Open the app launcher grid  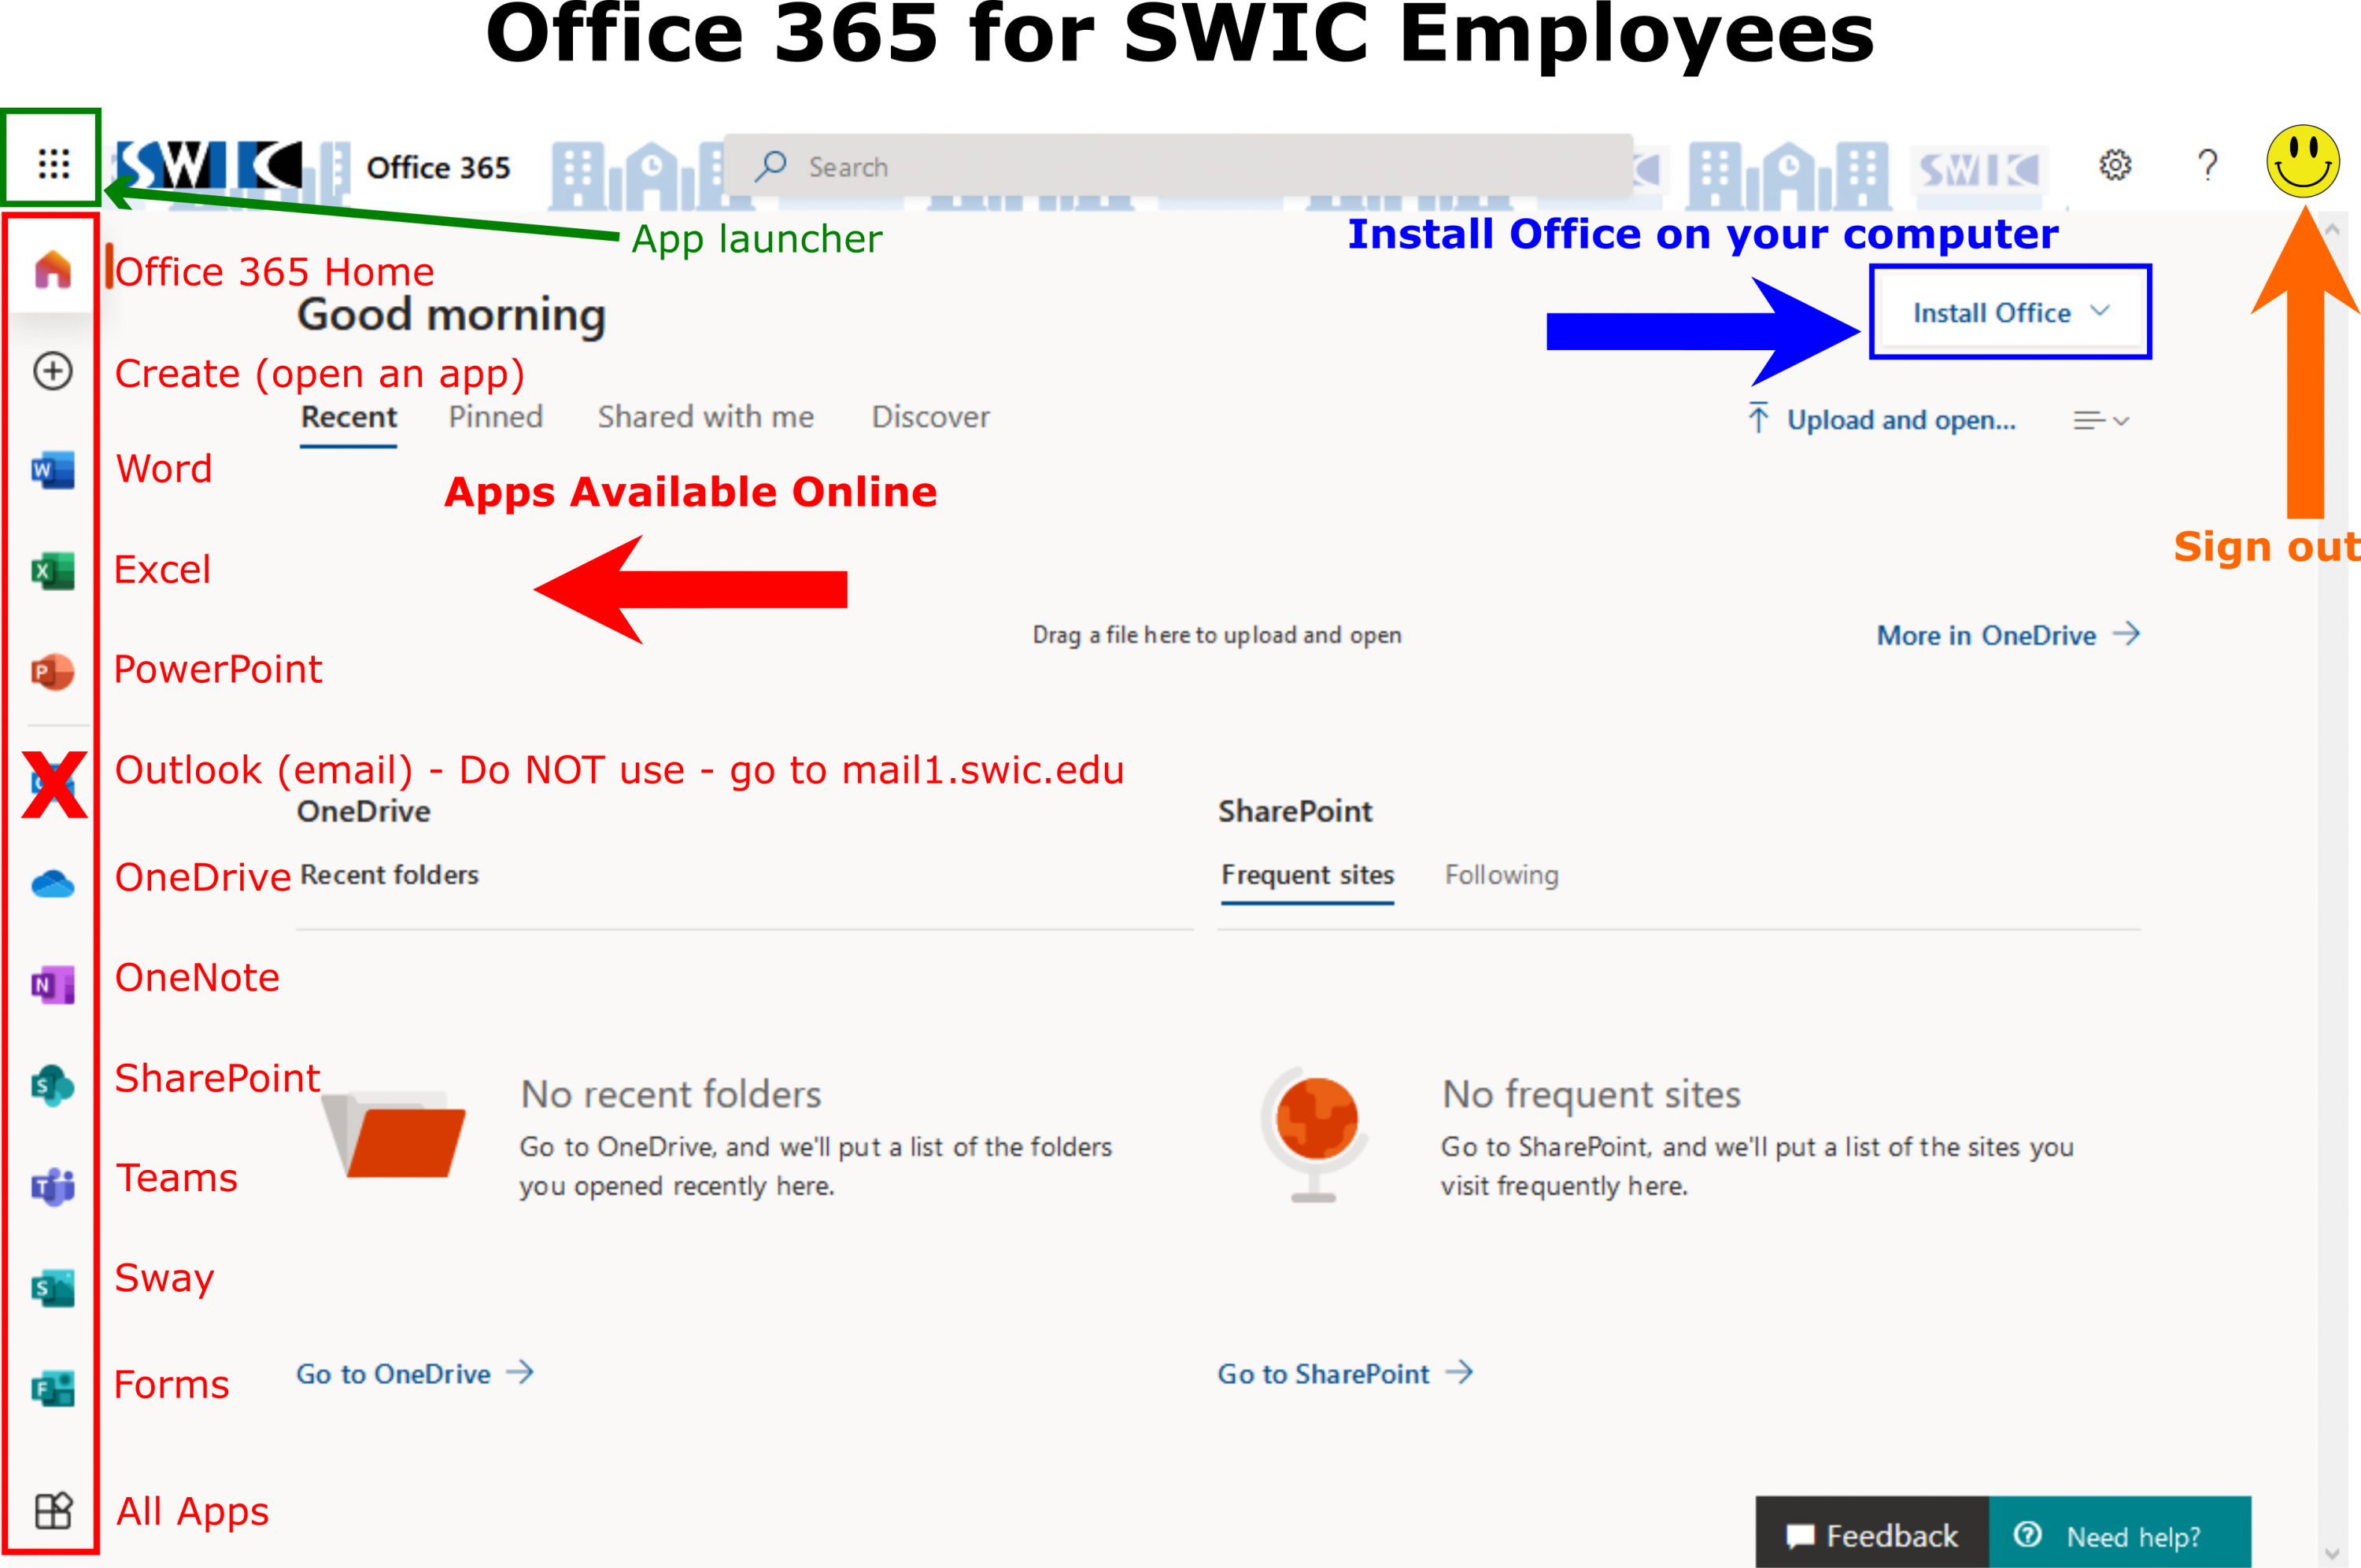click(53, 163)
